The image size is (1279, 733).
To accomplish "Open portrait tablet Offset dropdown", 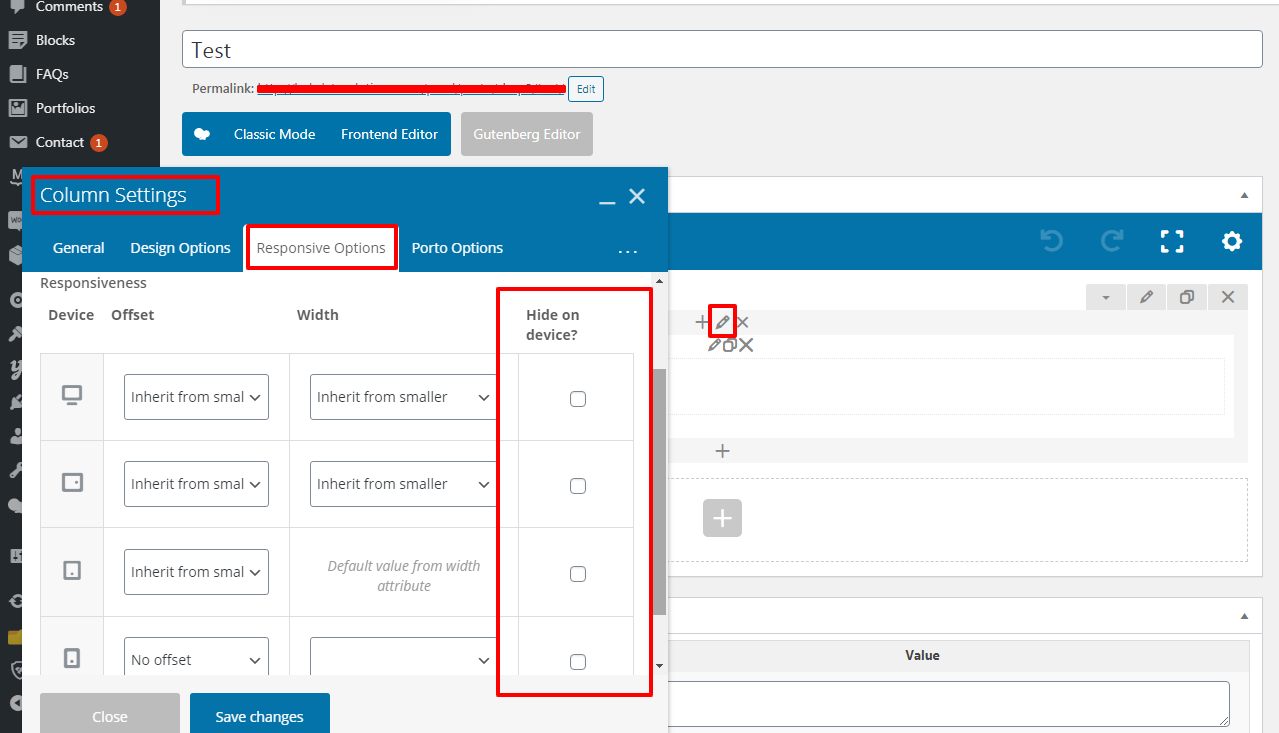I will [x=196, y=572].
